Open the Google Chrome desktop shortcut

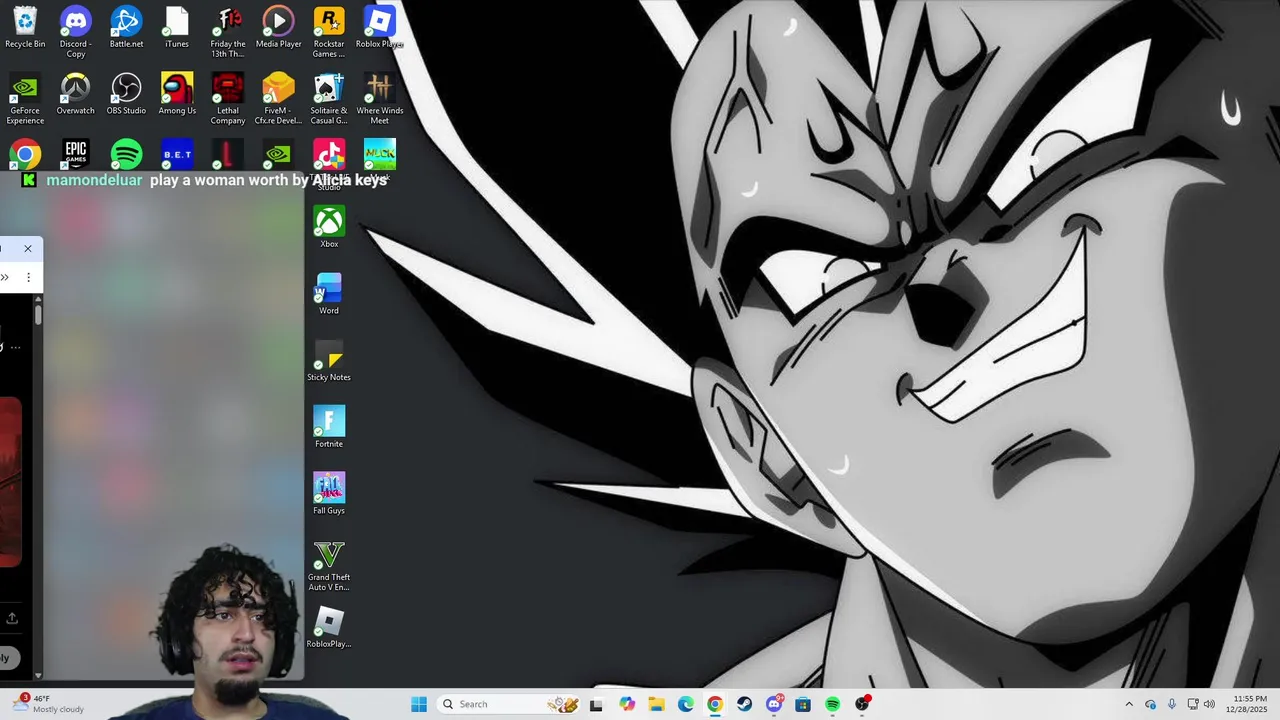[x=25, y=155]
